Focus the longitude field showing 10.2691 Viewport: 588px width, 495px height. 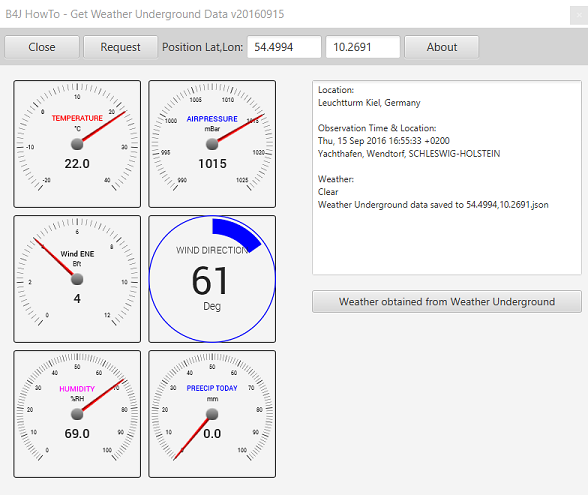pos(363,47)
